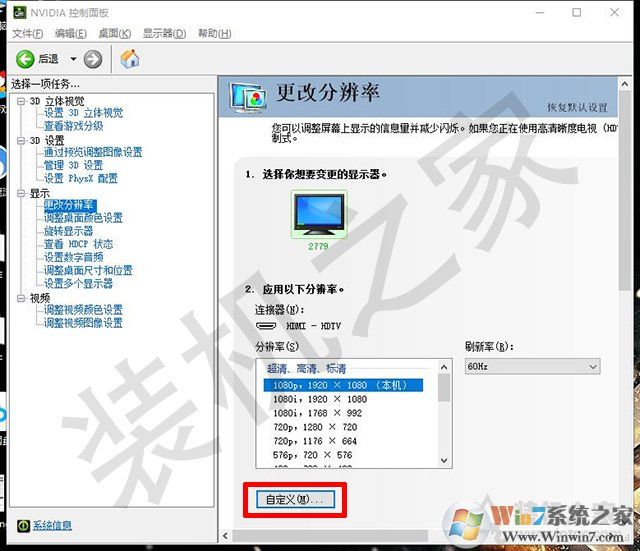Click resolution list scroll up arrow

pos(444,367)
